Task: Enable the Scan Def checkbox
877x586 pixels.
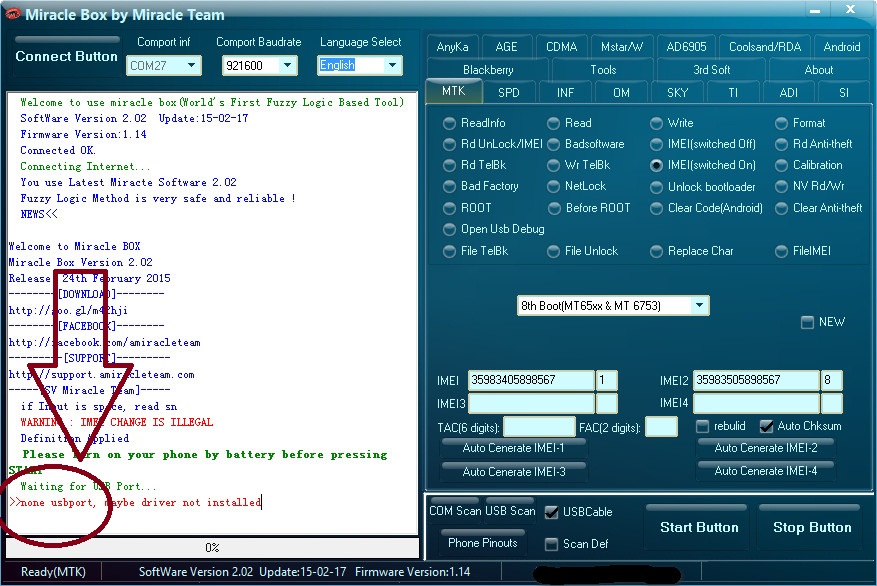Action: pos(551,544)
